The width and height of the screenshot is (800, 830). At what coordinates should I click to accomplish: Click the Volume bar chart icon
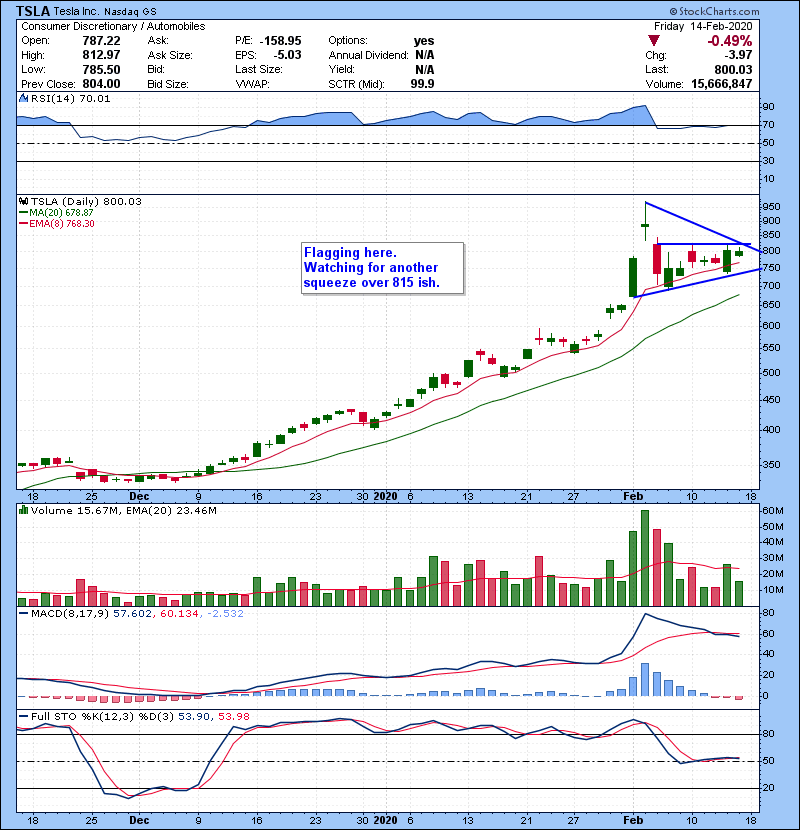(23, 510)
